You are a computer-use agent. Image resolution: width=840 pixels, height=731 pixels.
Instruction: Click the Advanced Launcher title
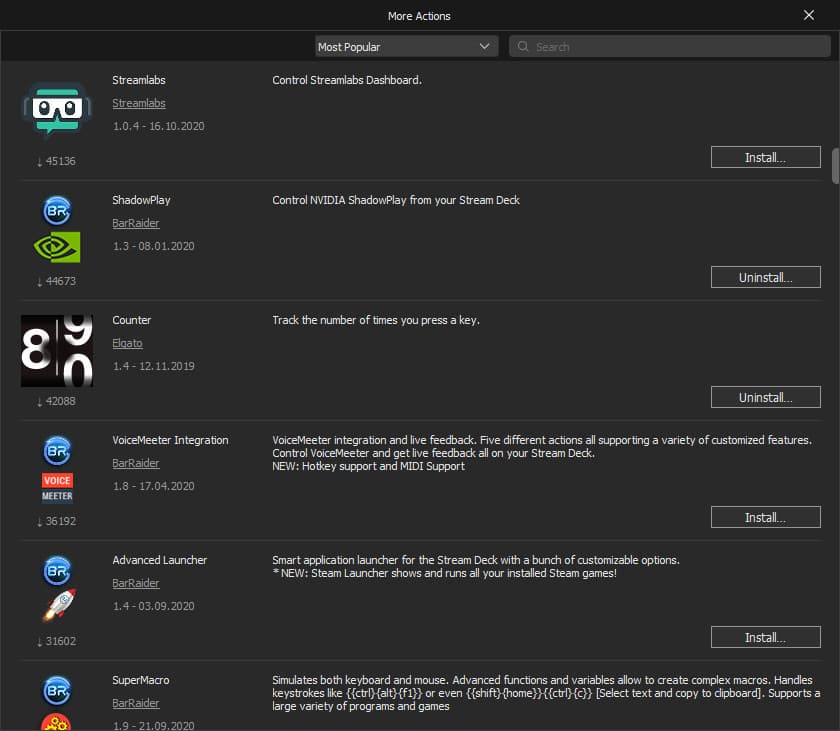[x=160, y=560]
